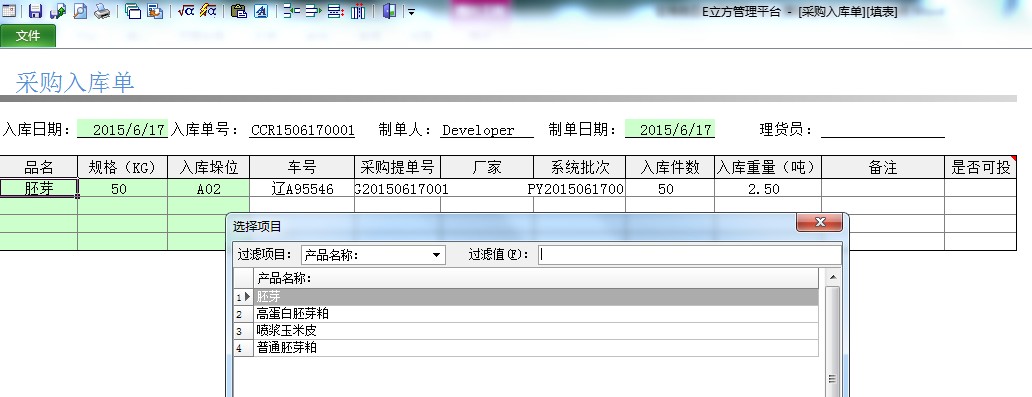Select 高蛋白胚芽粕 in product list

536,314
